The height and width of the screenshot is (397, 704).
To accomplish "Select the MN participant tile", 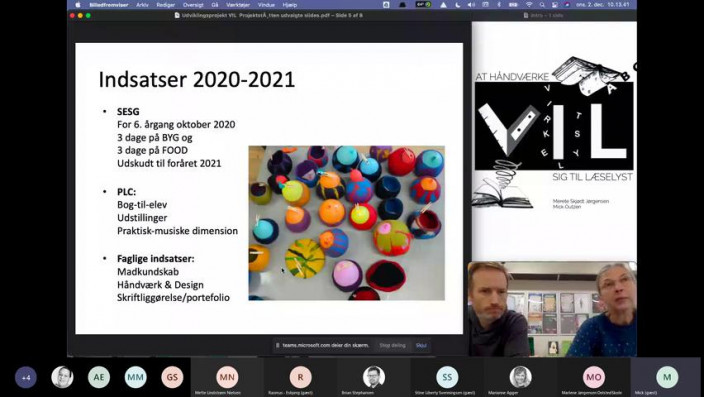I will point(227,377).
